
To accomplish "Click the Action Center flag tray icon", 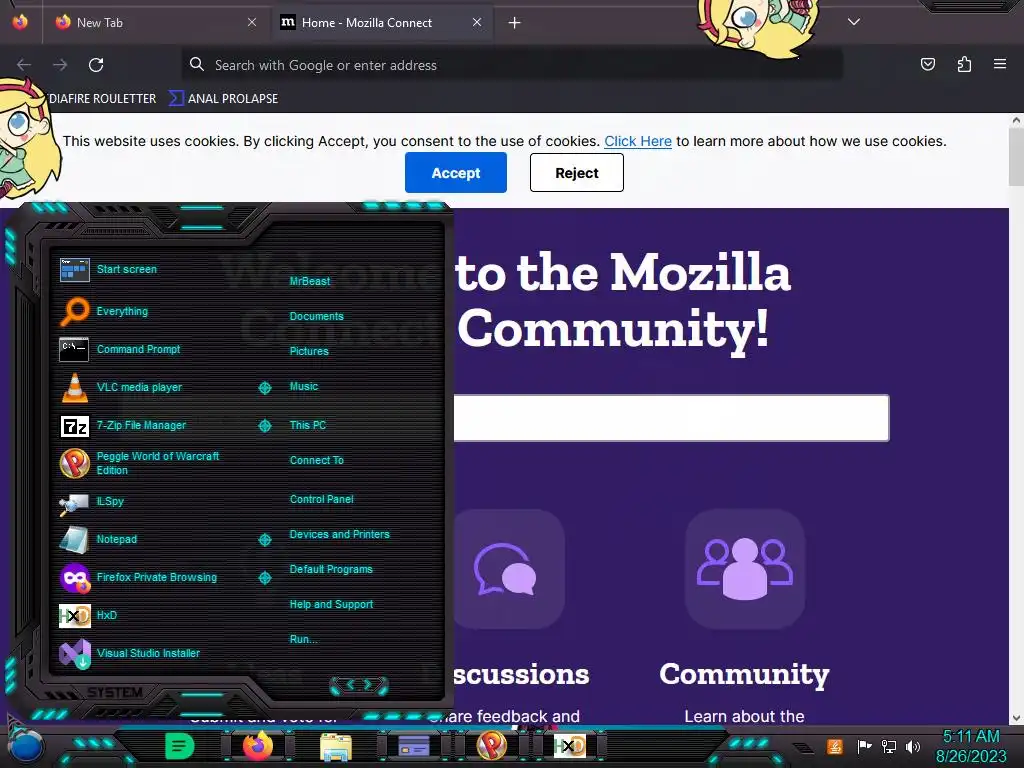I will [x=864, y=746].
